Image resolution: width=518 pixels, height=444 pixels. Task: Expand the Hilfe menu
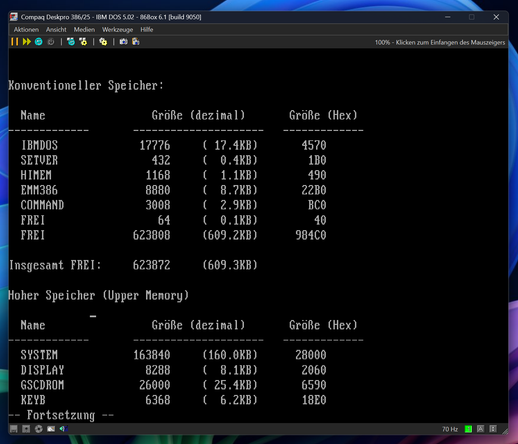click(147, 30)
